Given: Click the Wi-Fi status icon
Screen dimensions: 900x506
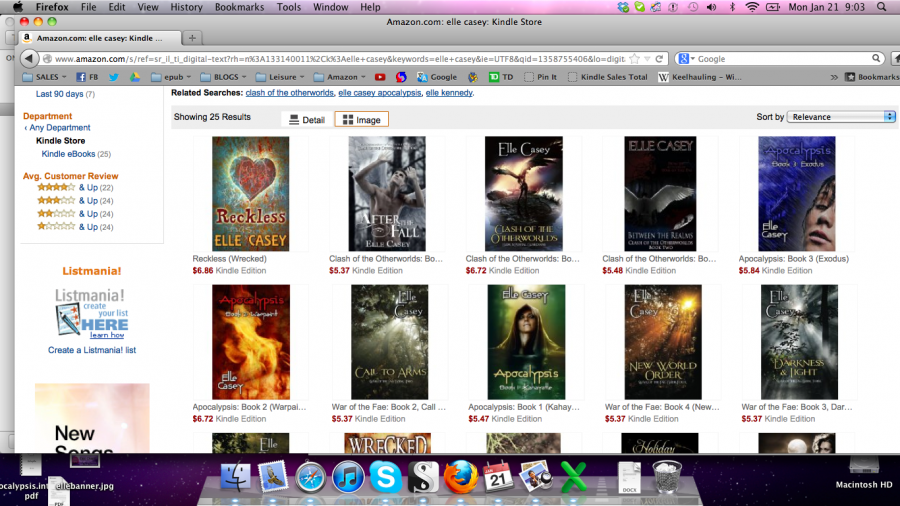Looking at the screenshot, I should tap(752, 7).
